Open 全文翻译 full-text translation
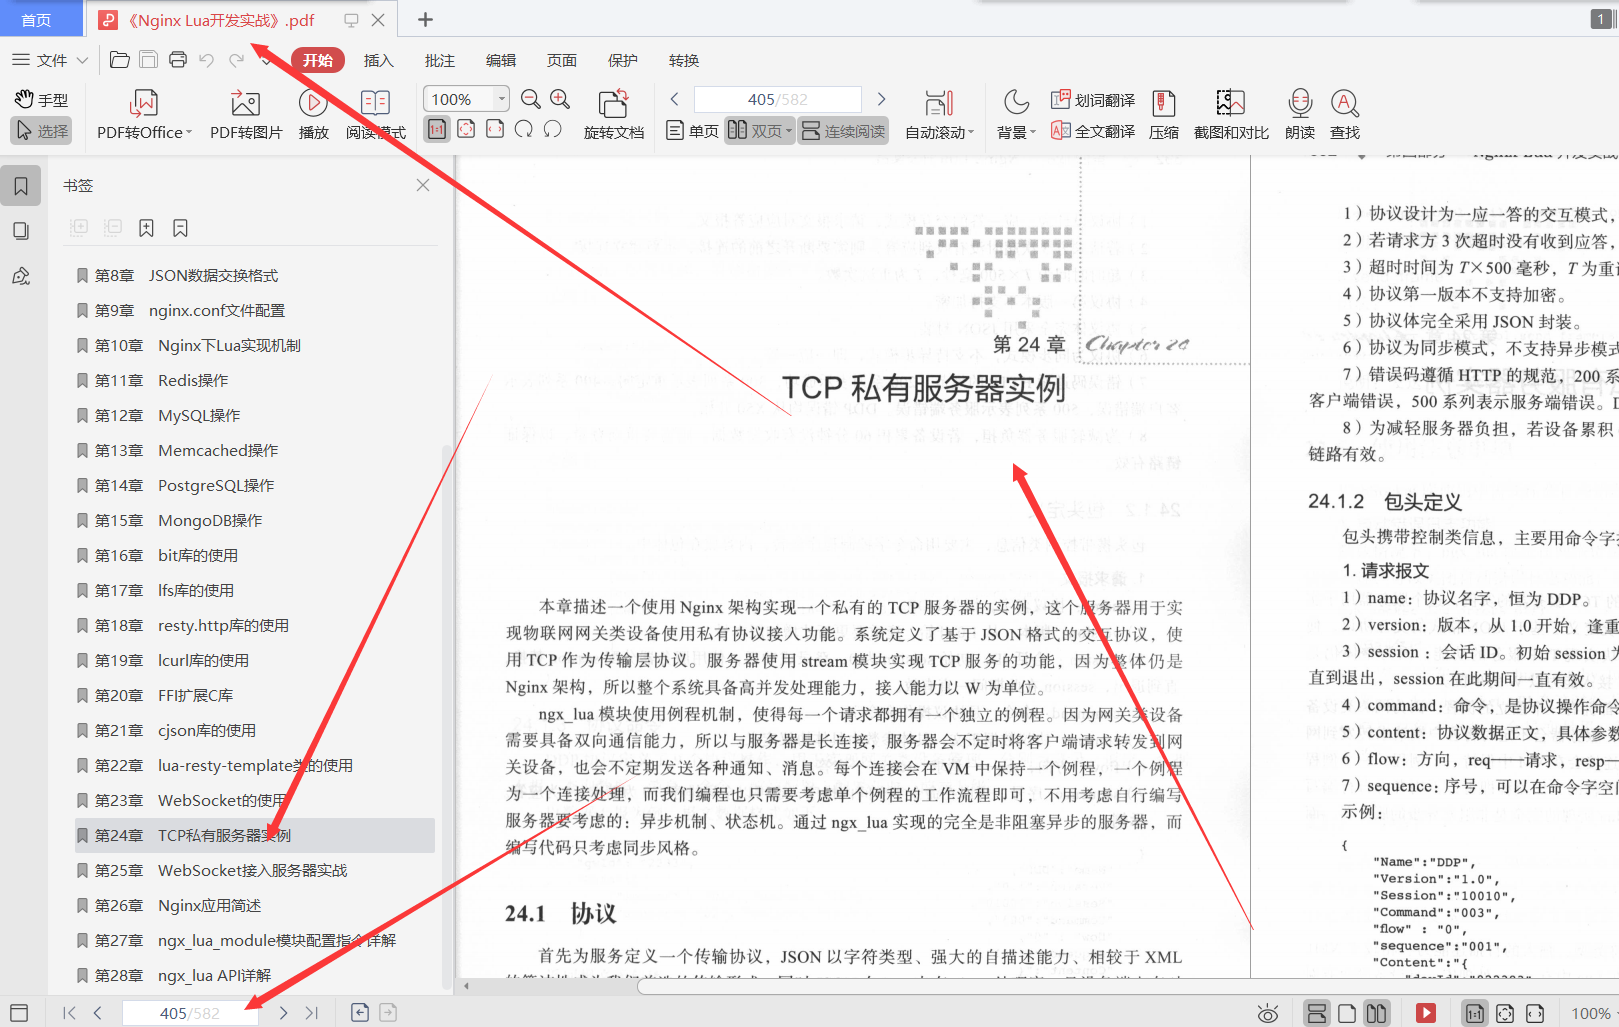 click(x=1092, y=130)
